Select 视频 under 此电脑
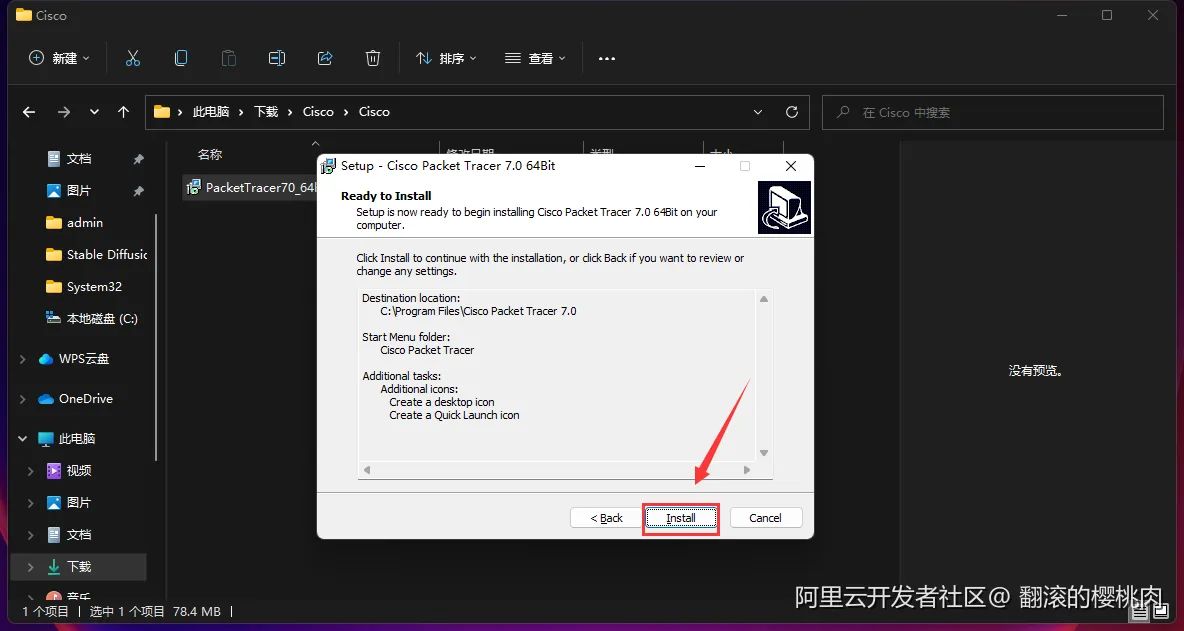Viewport: 1184px width, 631px height. (x=79, y=471)
